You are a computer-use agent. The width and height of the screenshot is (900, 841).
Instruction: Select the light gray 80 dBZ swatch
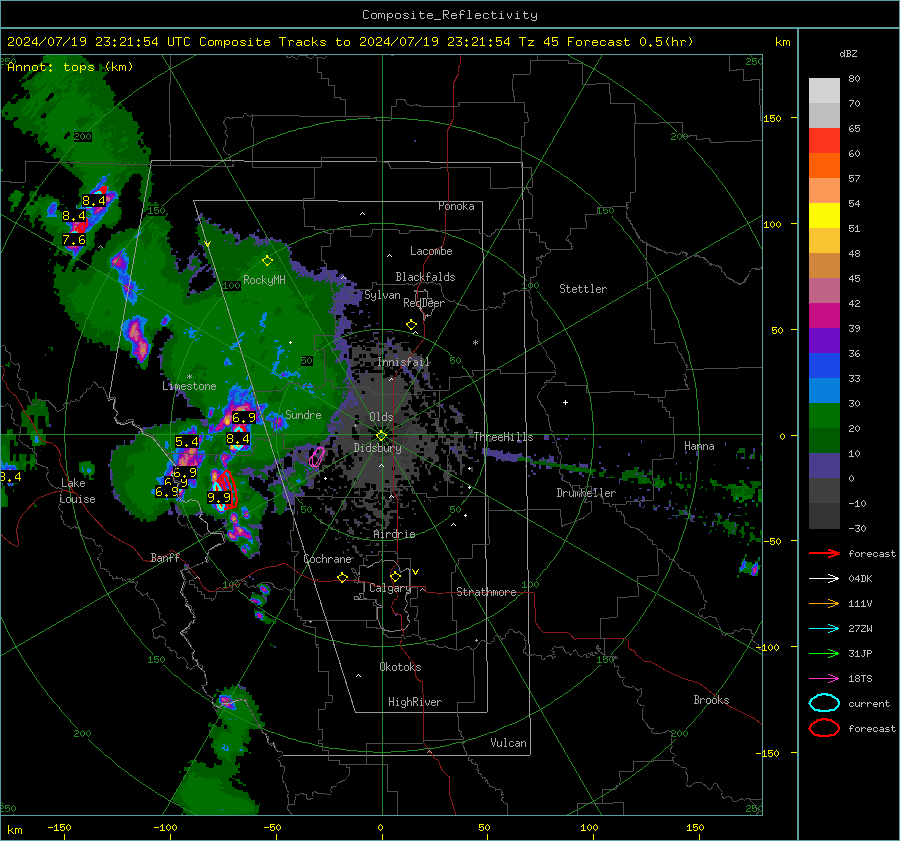(824, 91)
